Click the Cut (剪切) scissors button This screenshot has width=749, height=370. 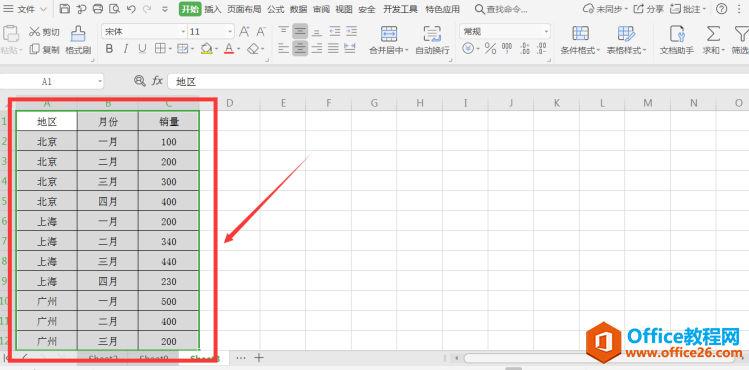(44, 32)
